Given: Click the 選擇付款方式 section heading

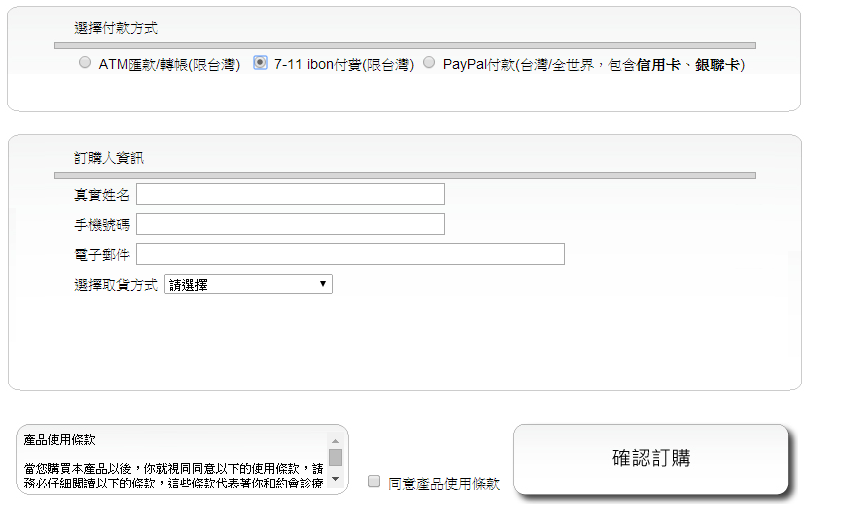Looking at the screenshot, I should coord(116,28).
